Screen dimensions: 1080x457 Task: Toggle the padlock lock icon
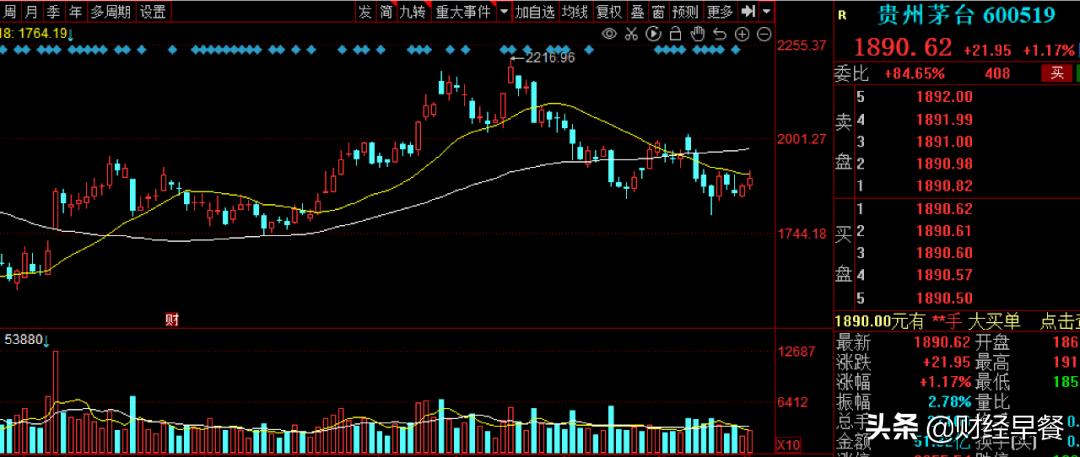675,34
